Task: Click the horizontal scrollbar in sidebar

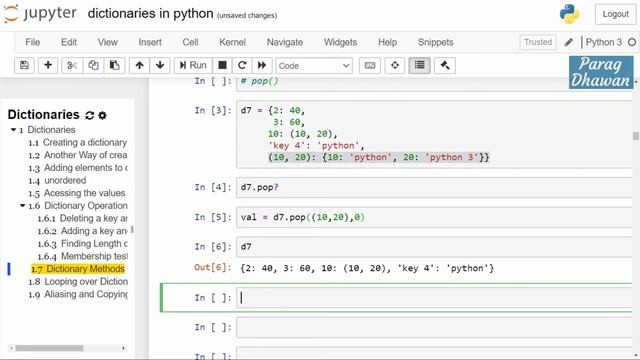Action: [49, 348]
